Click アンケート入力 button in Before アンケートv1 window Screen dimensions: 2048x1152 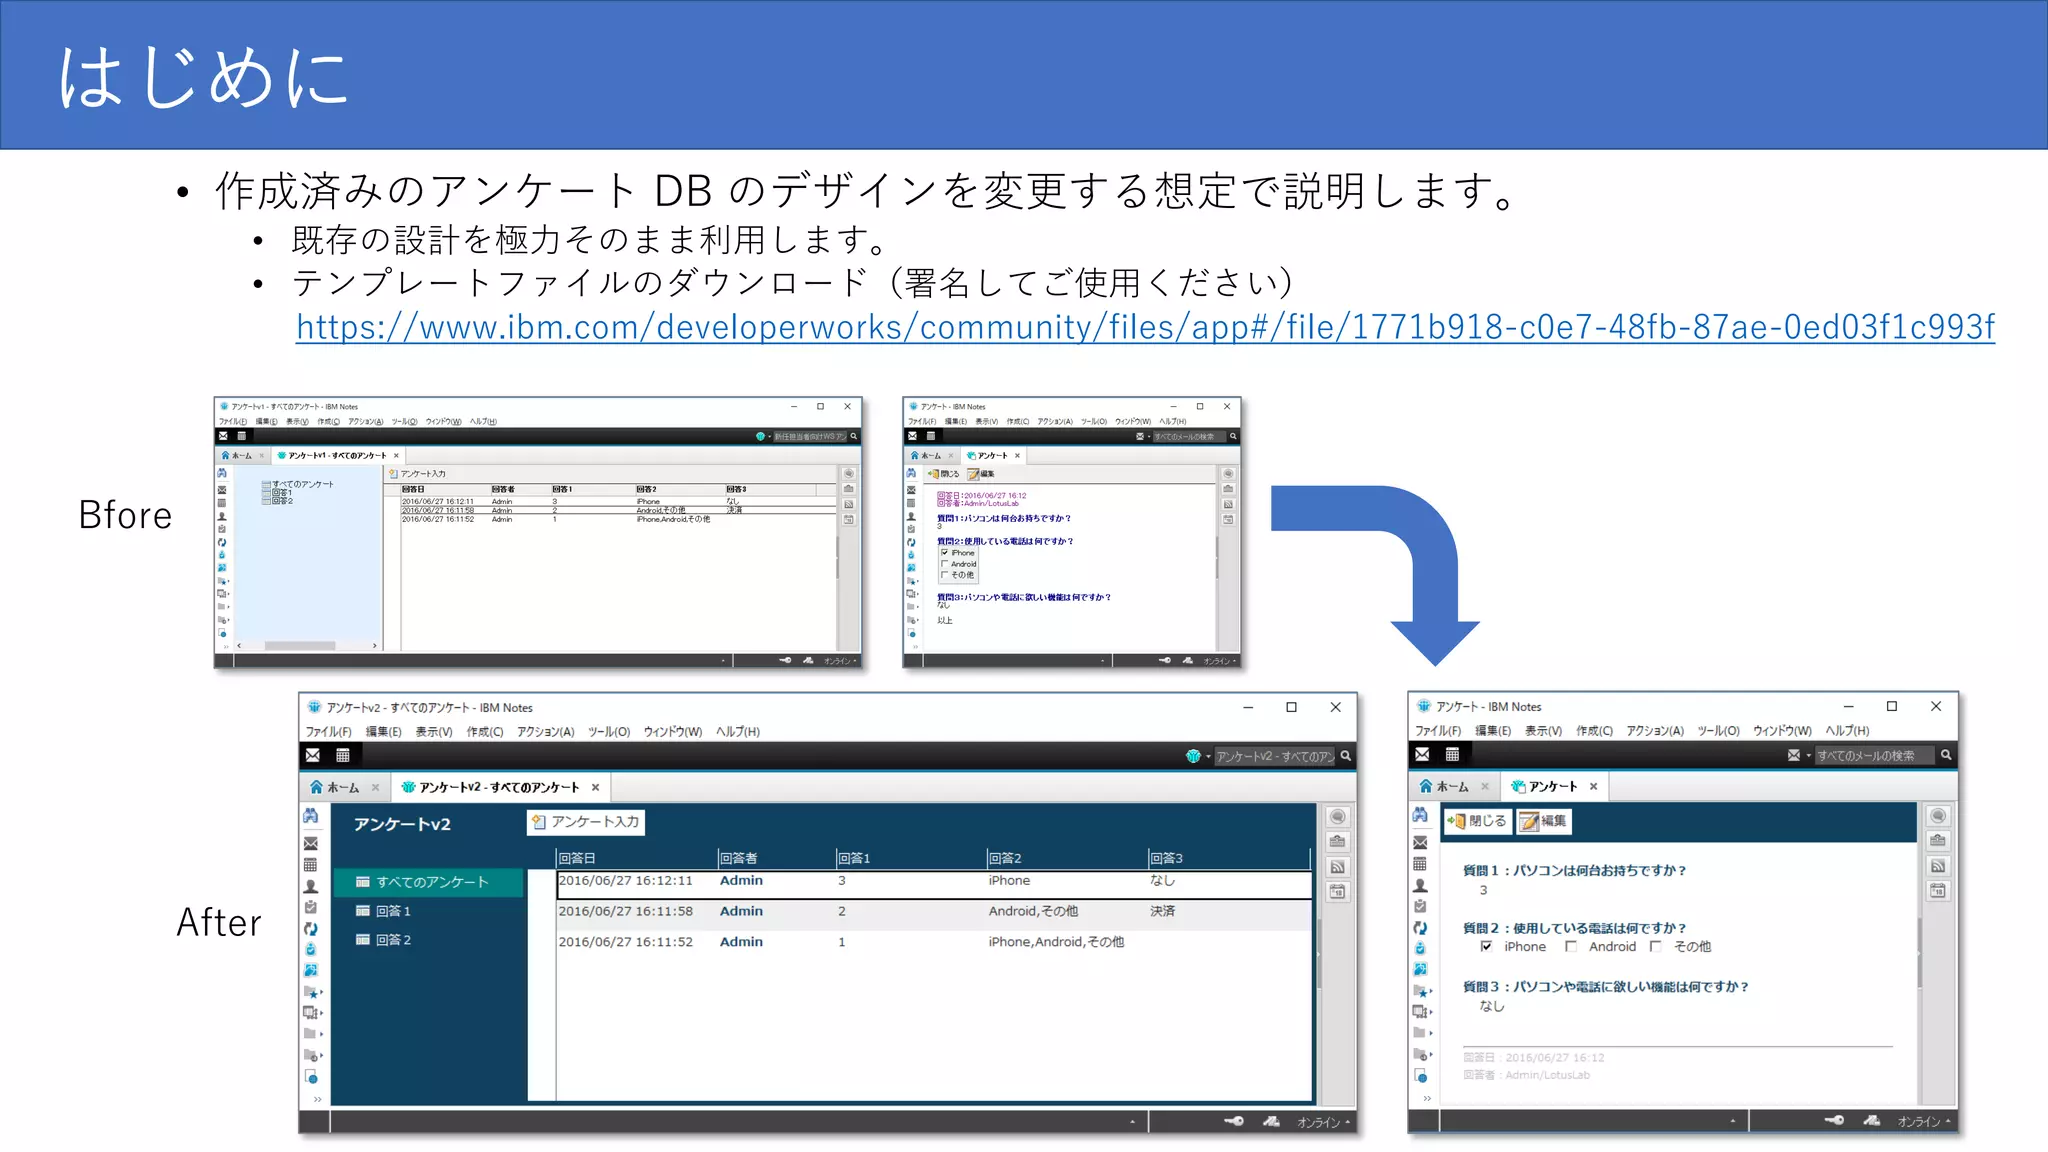(418, 474)
